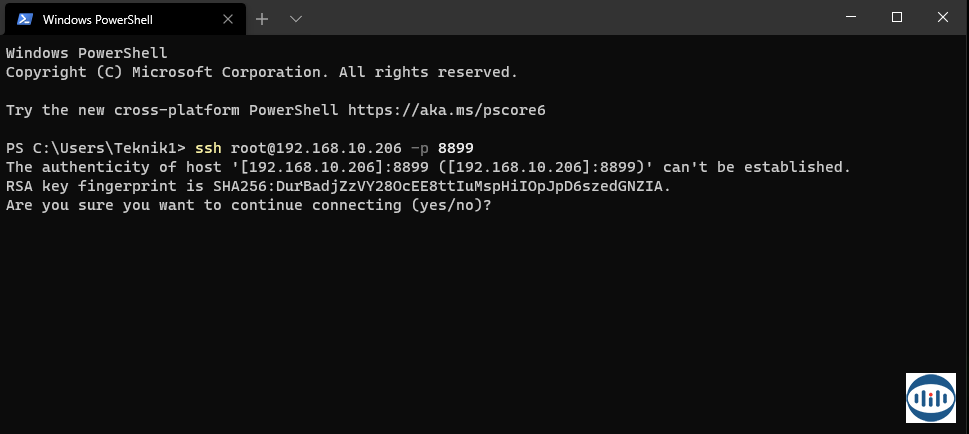969x434 pixels.
Task: Select the Windows PowerShell tab title
Action: tap(100, 18)
